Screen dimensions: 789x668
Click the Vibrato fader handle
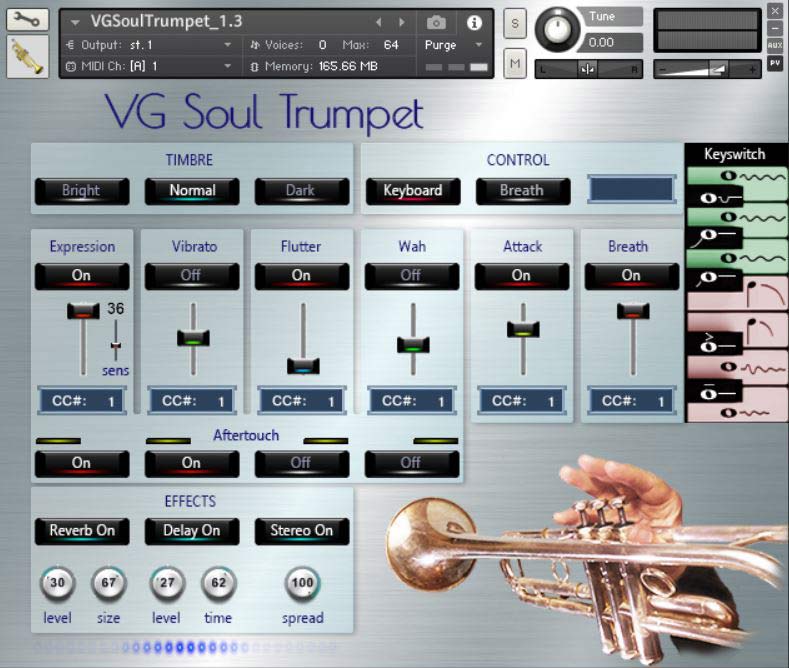pyautogui.click(x=193, y=338)
